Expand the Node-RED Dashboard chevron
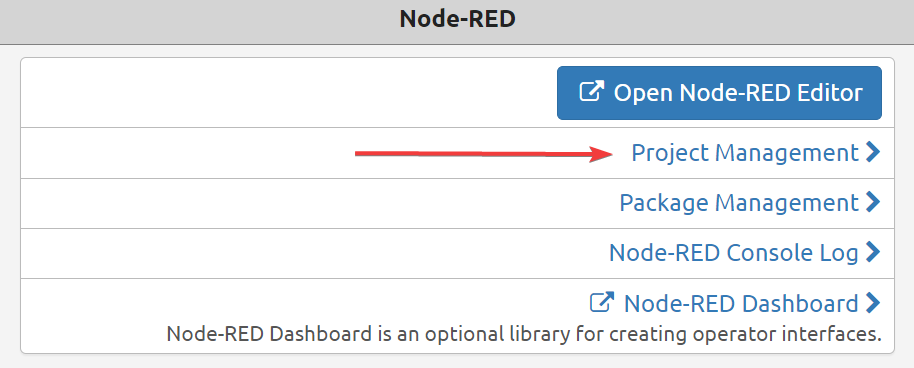The image size is (914, 368). 873,303
